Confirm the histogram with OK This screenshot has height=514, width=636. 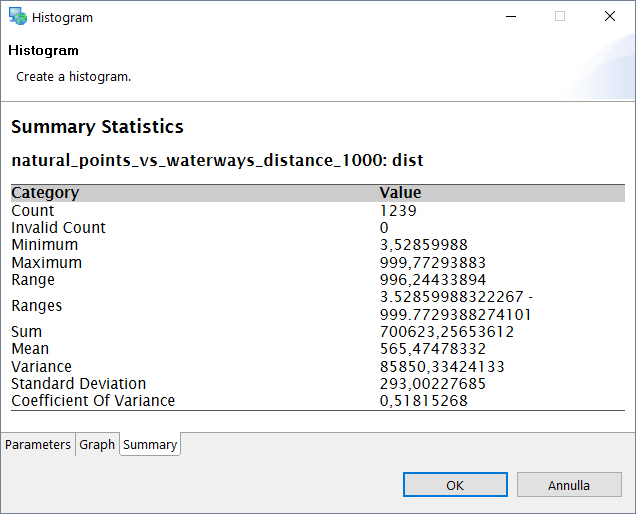pyautogui.click(x=455, y=485)
